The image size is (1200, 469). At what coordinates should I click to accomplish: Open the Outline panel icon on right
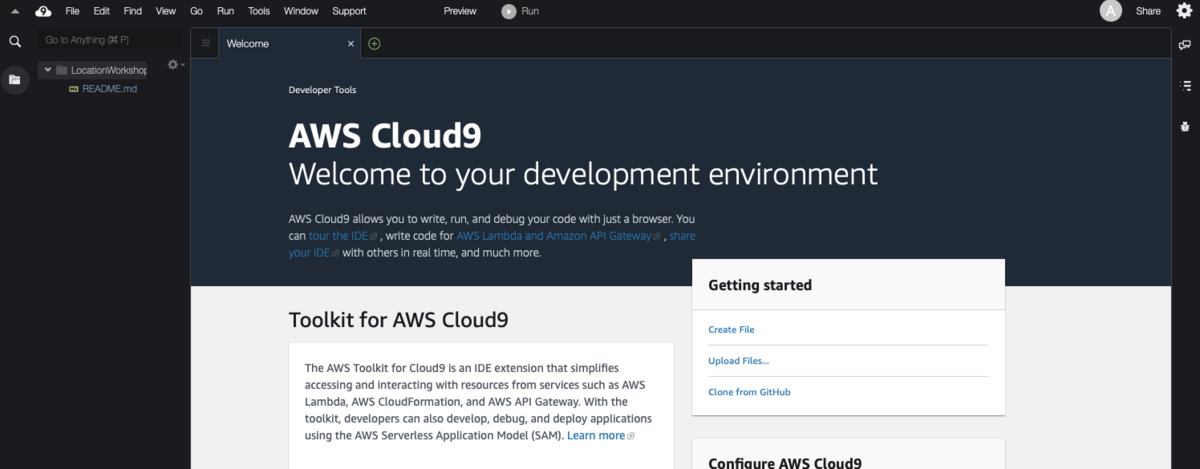[1185, 87]
